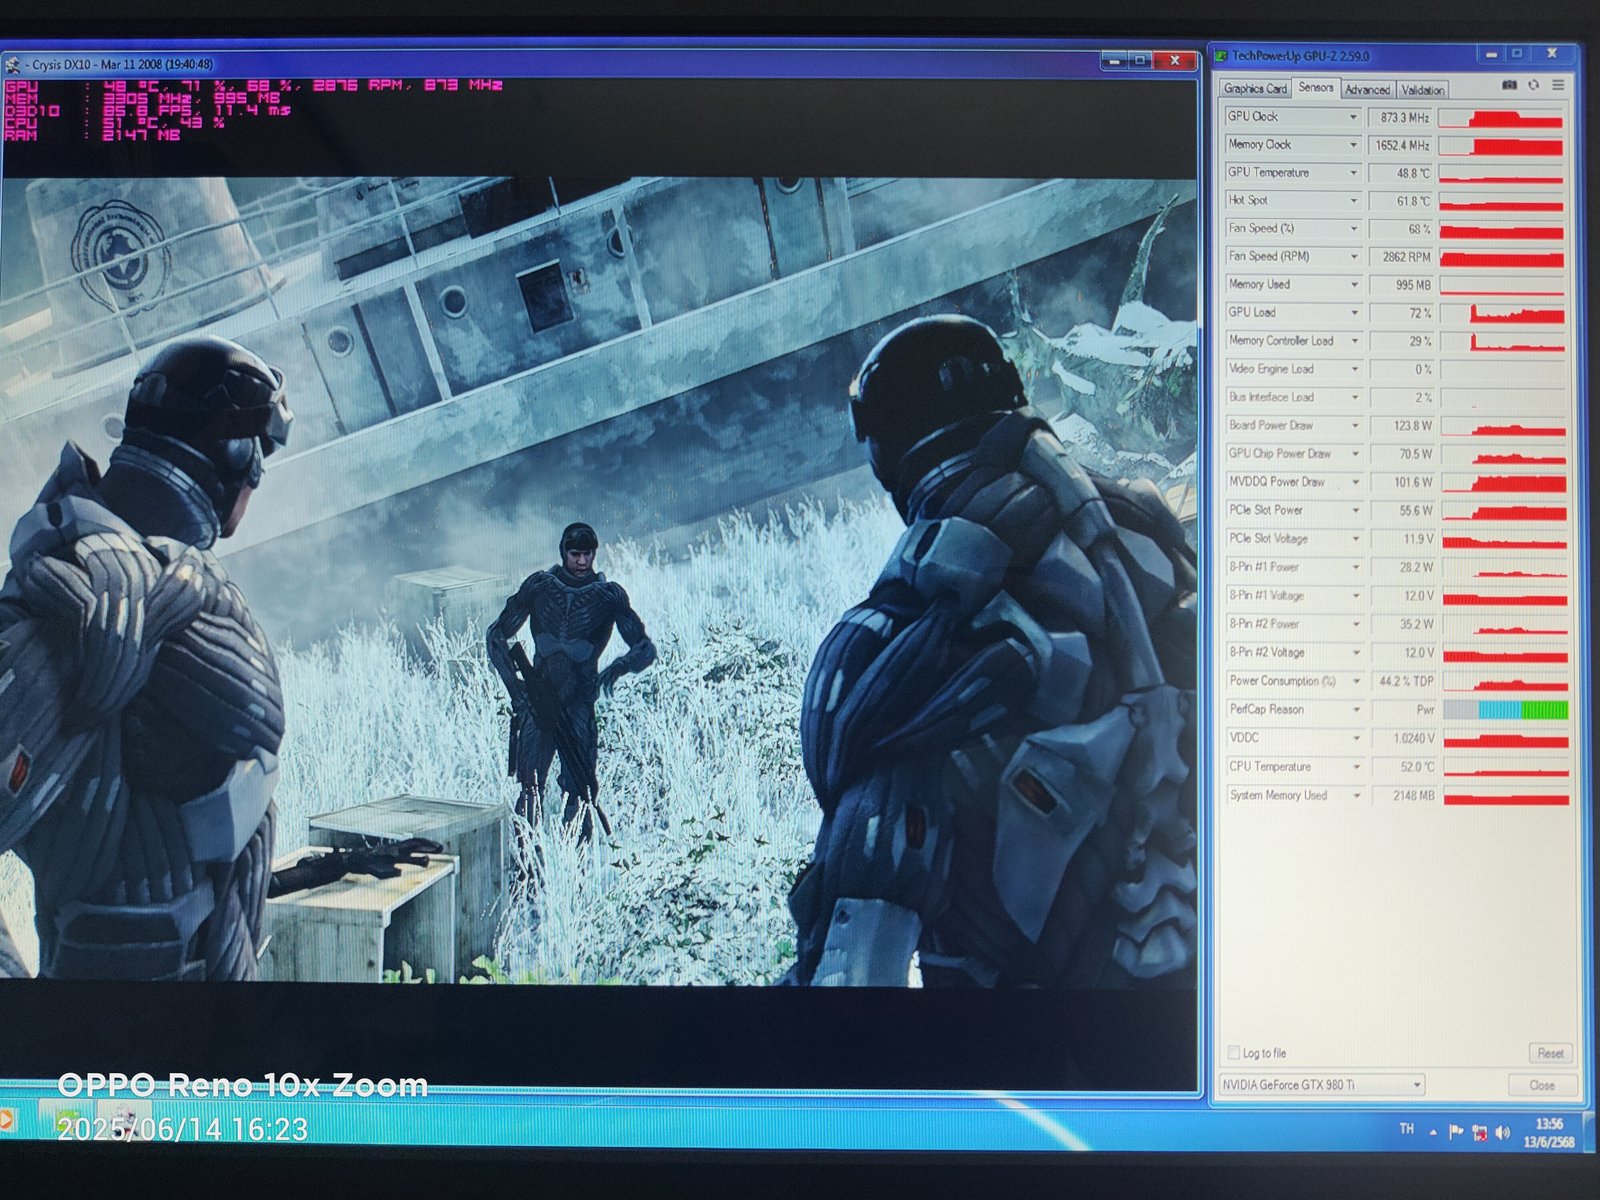The width and height of the screenshot is (1600, 1200).
Task: Open the CPU Temperature dropdown
Action: pos(1357,767)
